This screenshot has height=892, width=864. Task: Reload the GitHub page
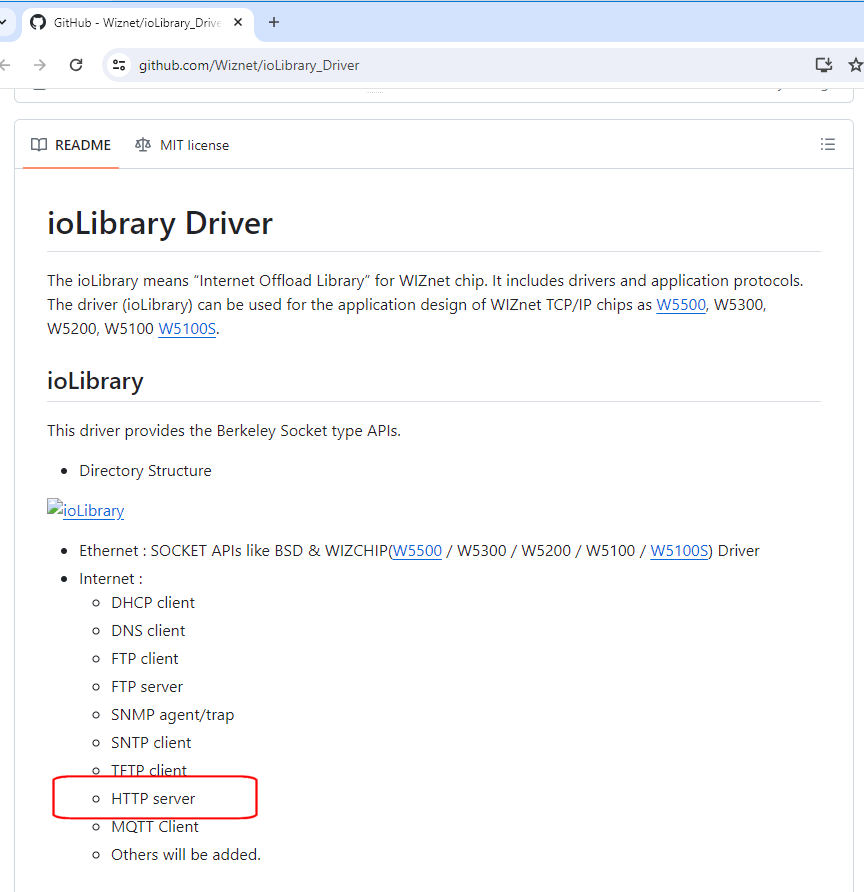(x=76, y=65)
